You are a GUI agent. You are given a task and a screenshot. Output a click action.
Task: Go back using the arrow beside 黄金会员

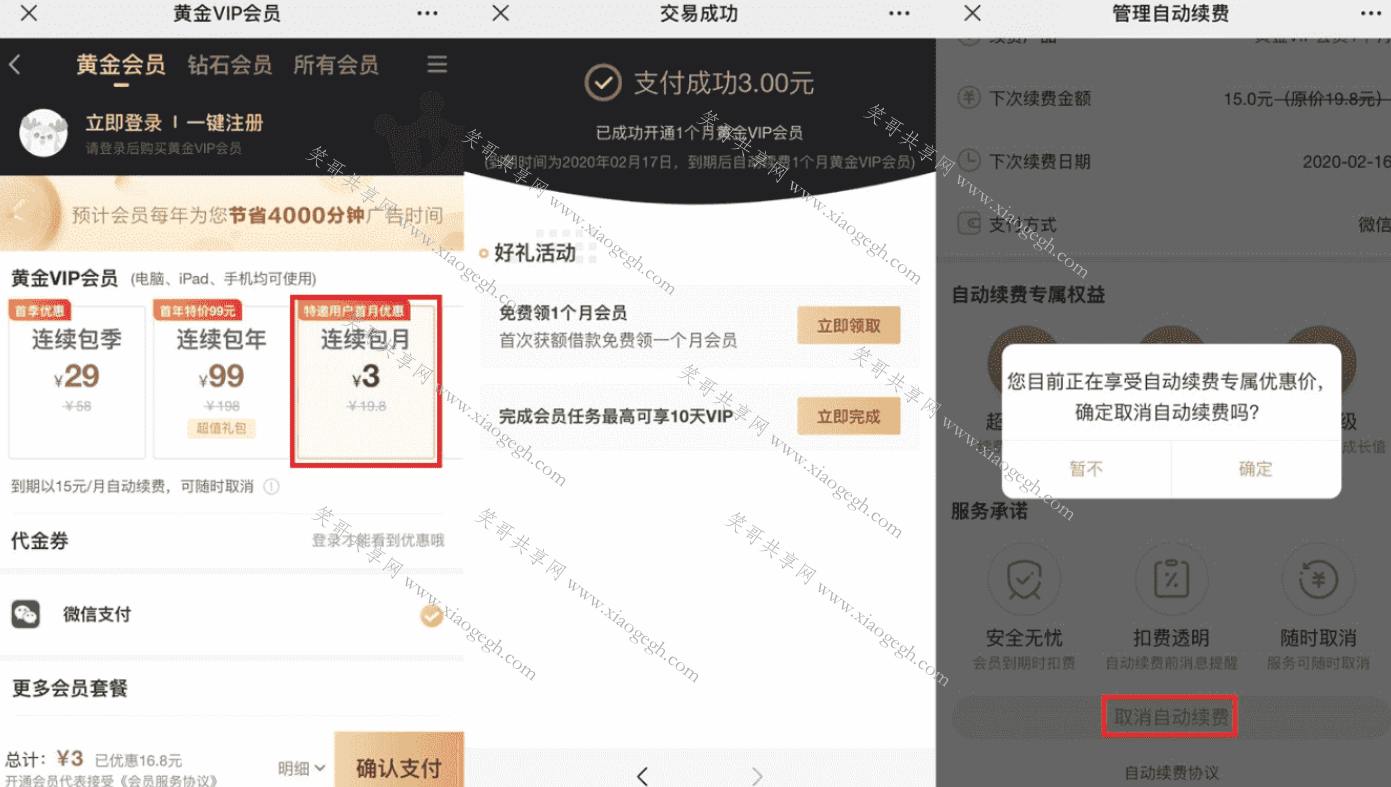click(x=15, y=65)
